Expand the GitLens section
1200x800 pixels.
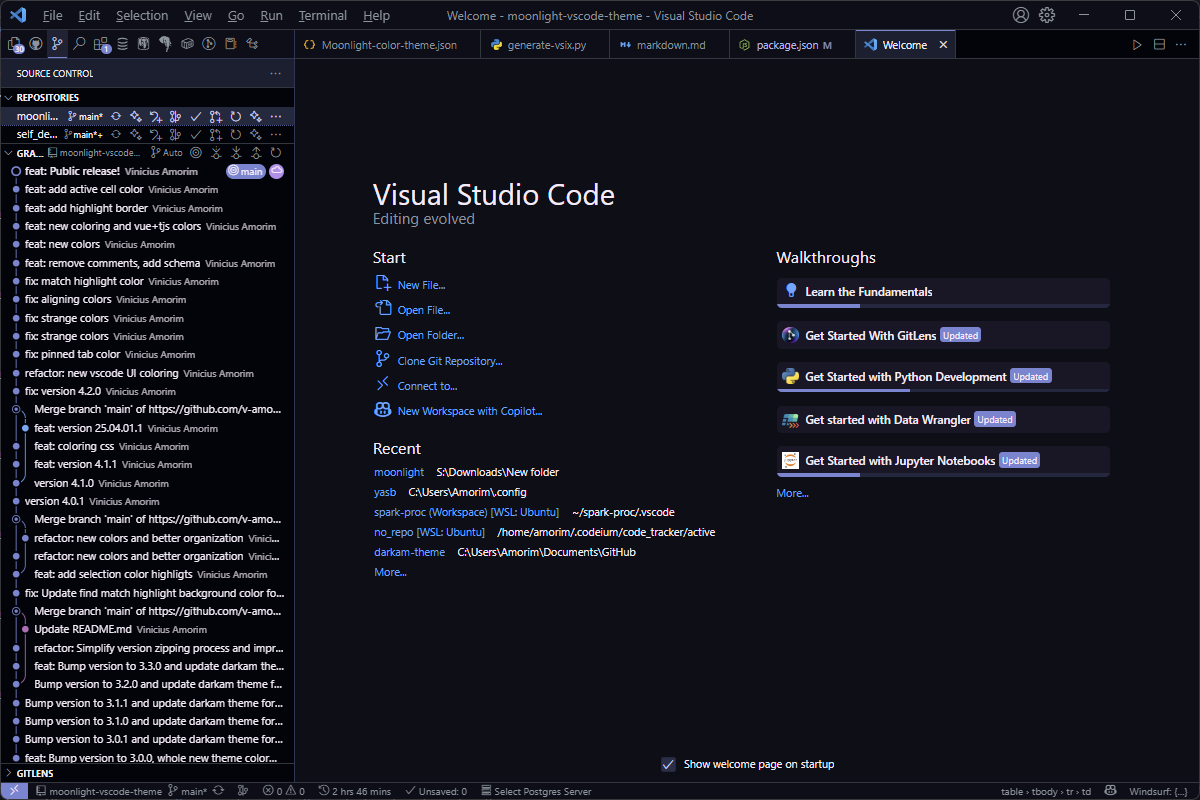(x=8, y=773)
